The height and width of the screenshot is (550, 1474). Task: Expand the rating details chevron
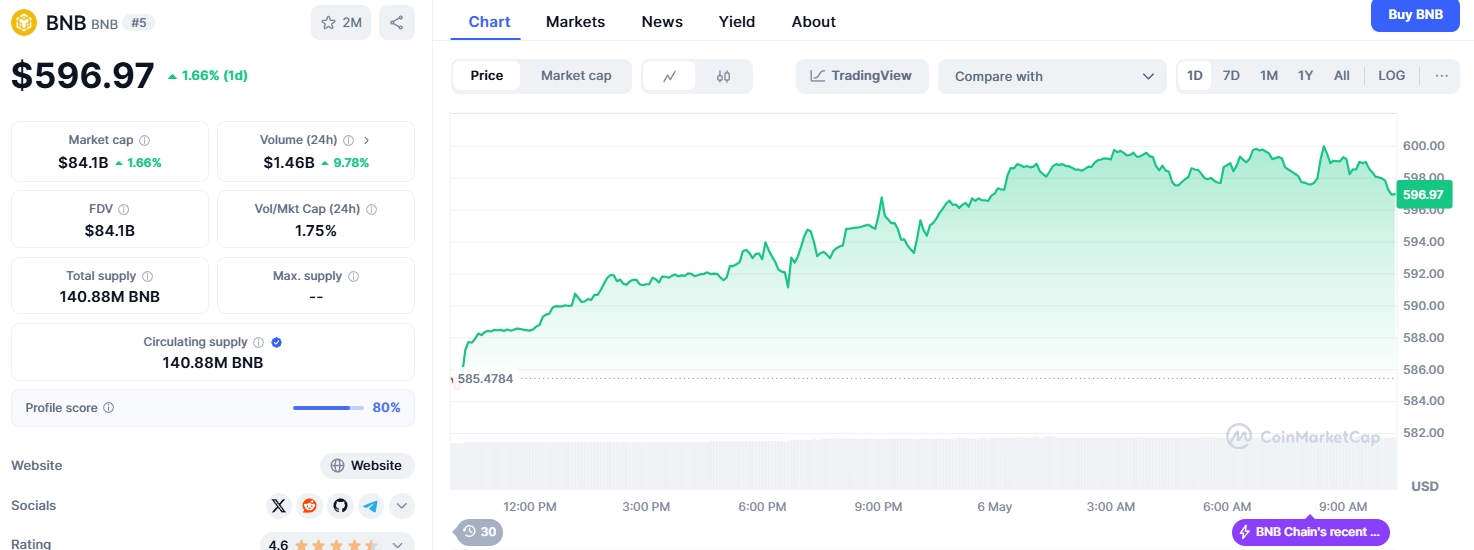397,545
